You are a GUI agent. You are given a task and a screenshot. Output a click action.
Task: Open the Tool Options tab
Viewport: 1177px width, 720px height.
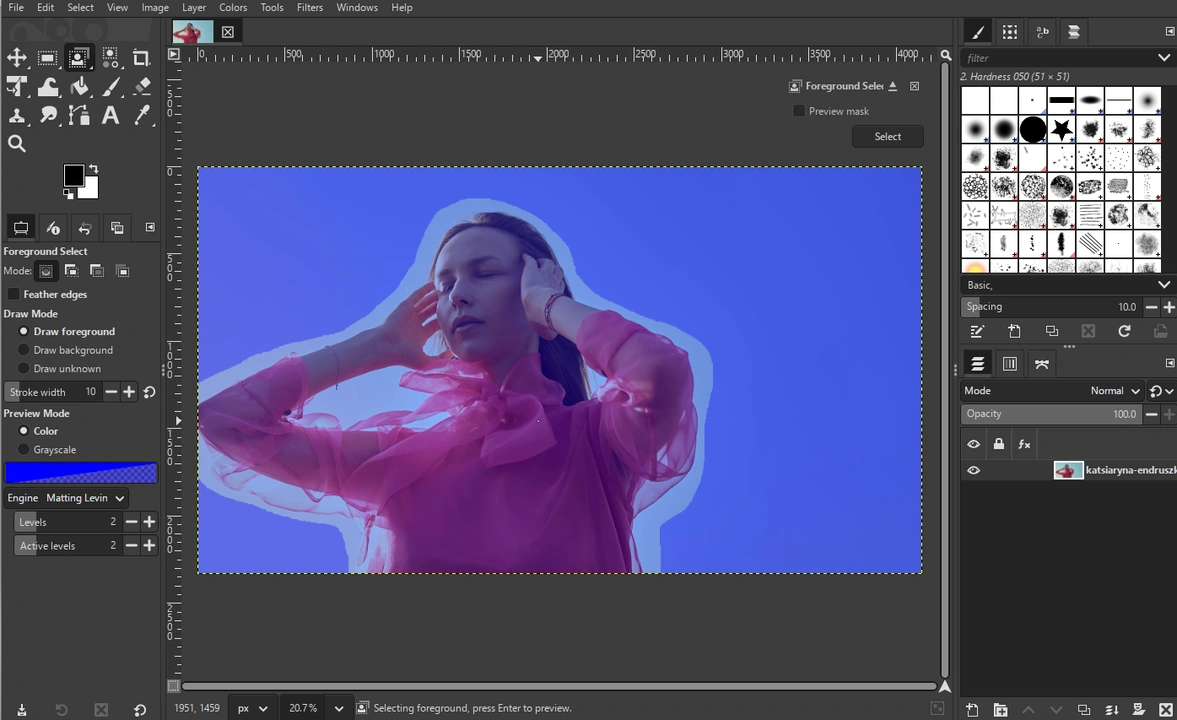[x=21, y=227]
